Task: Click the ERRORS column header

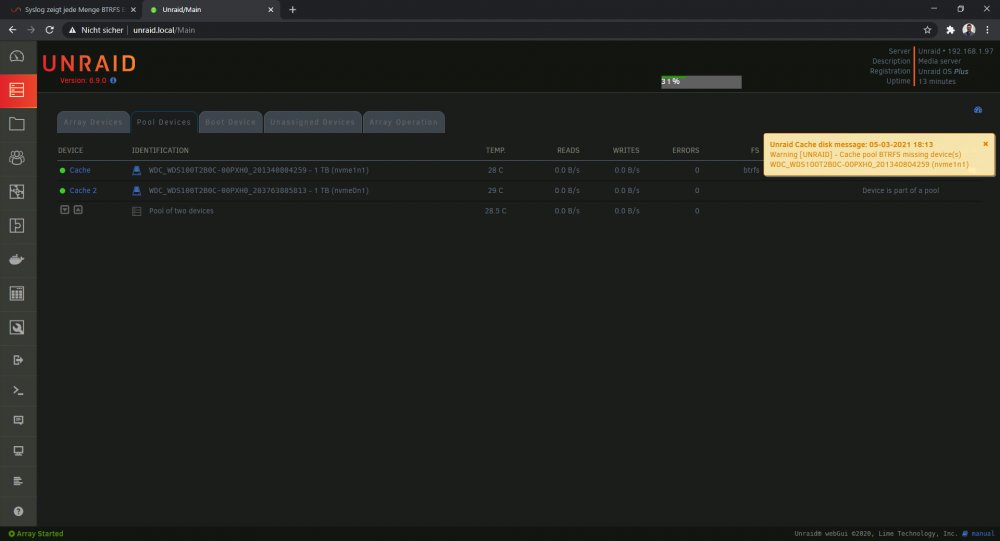Action: click(x=686, y=151)
